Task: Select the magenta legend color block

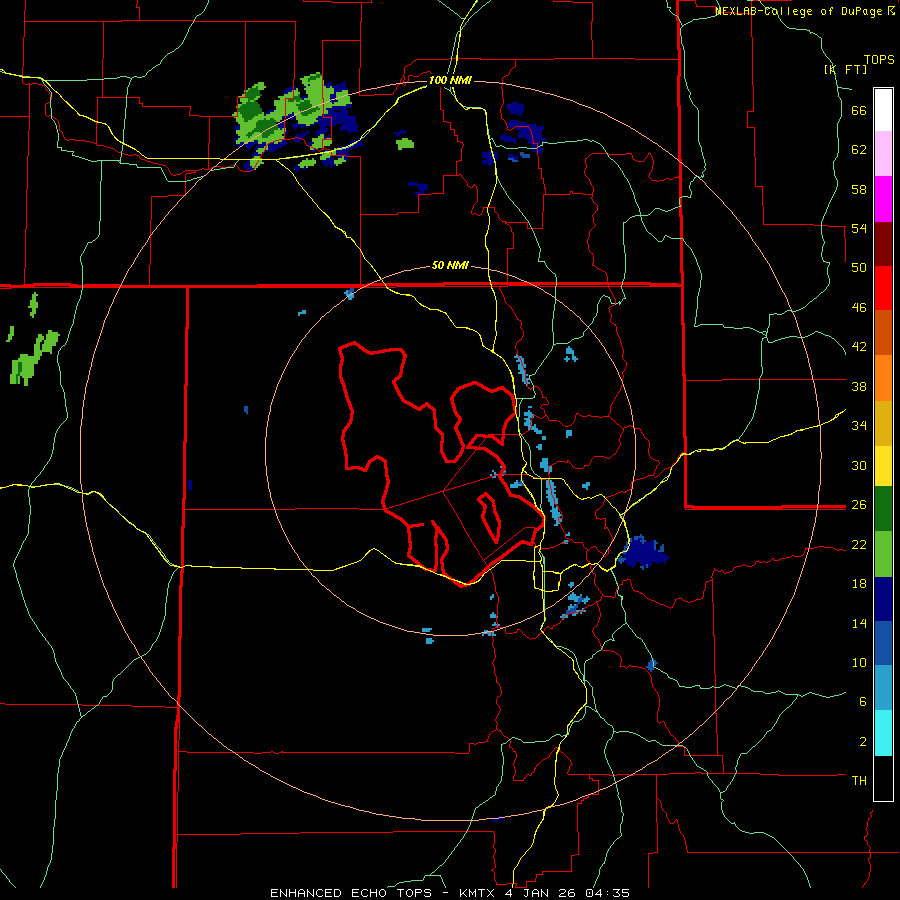Action: pos(883,199)
